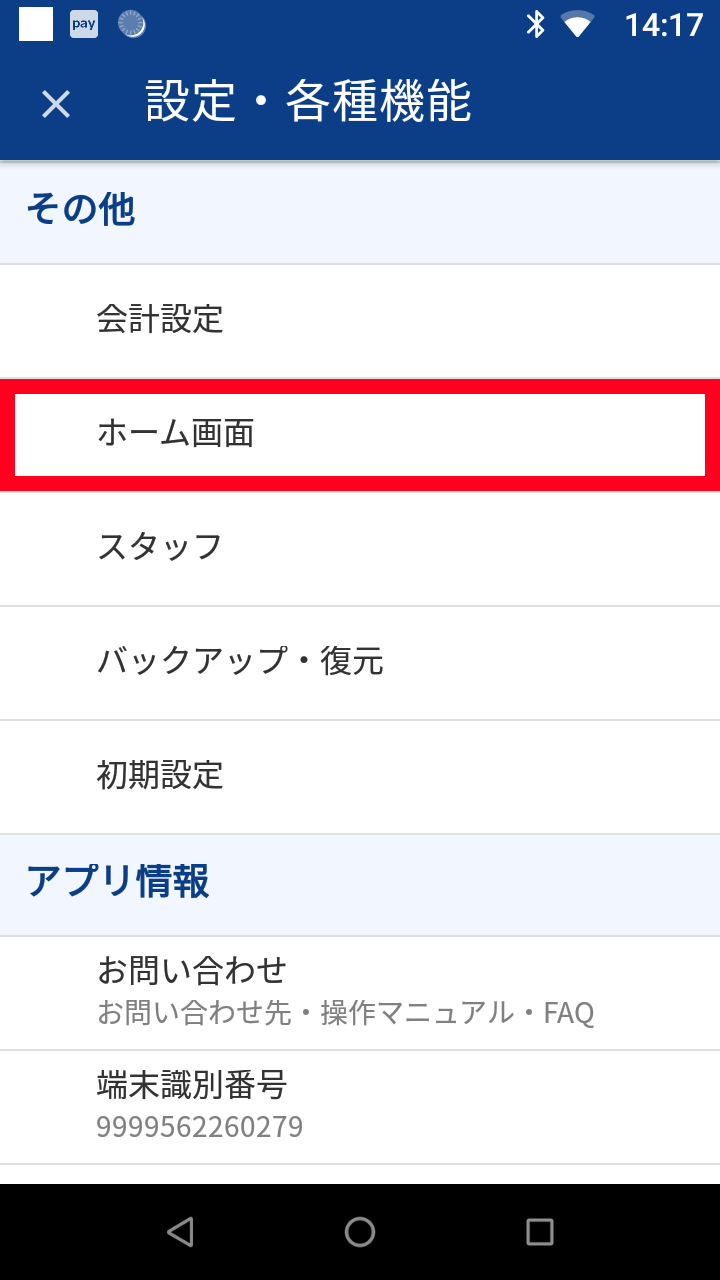Tap the その他 section header
The width and height of the screenshot is (720, 1280).
(80, 211)
